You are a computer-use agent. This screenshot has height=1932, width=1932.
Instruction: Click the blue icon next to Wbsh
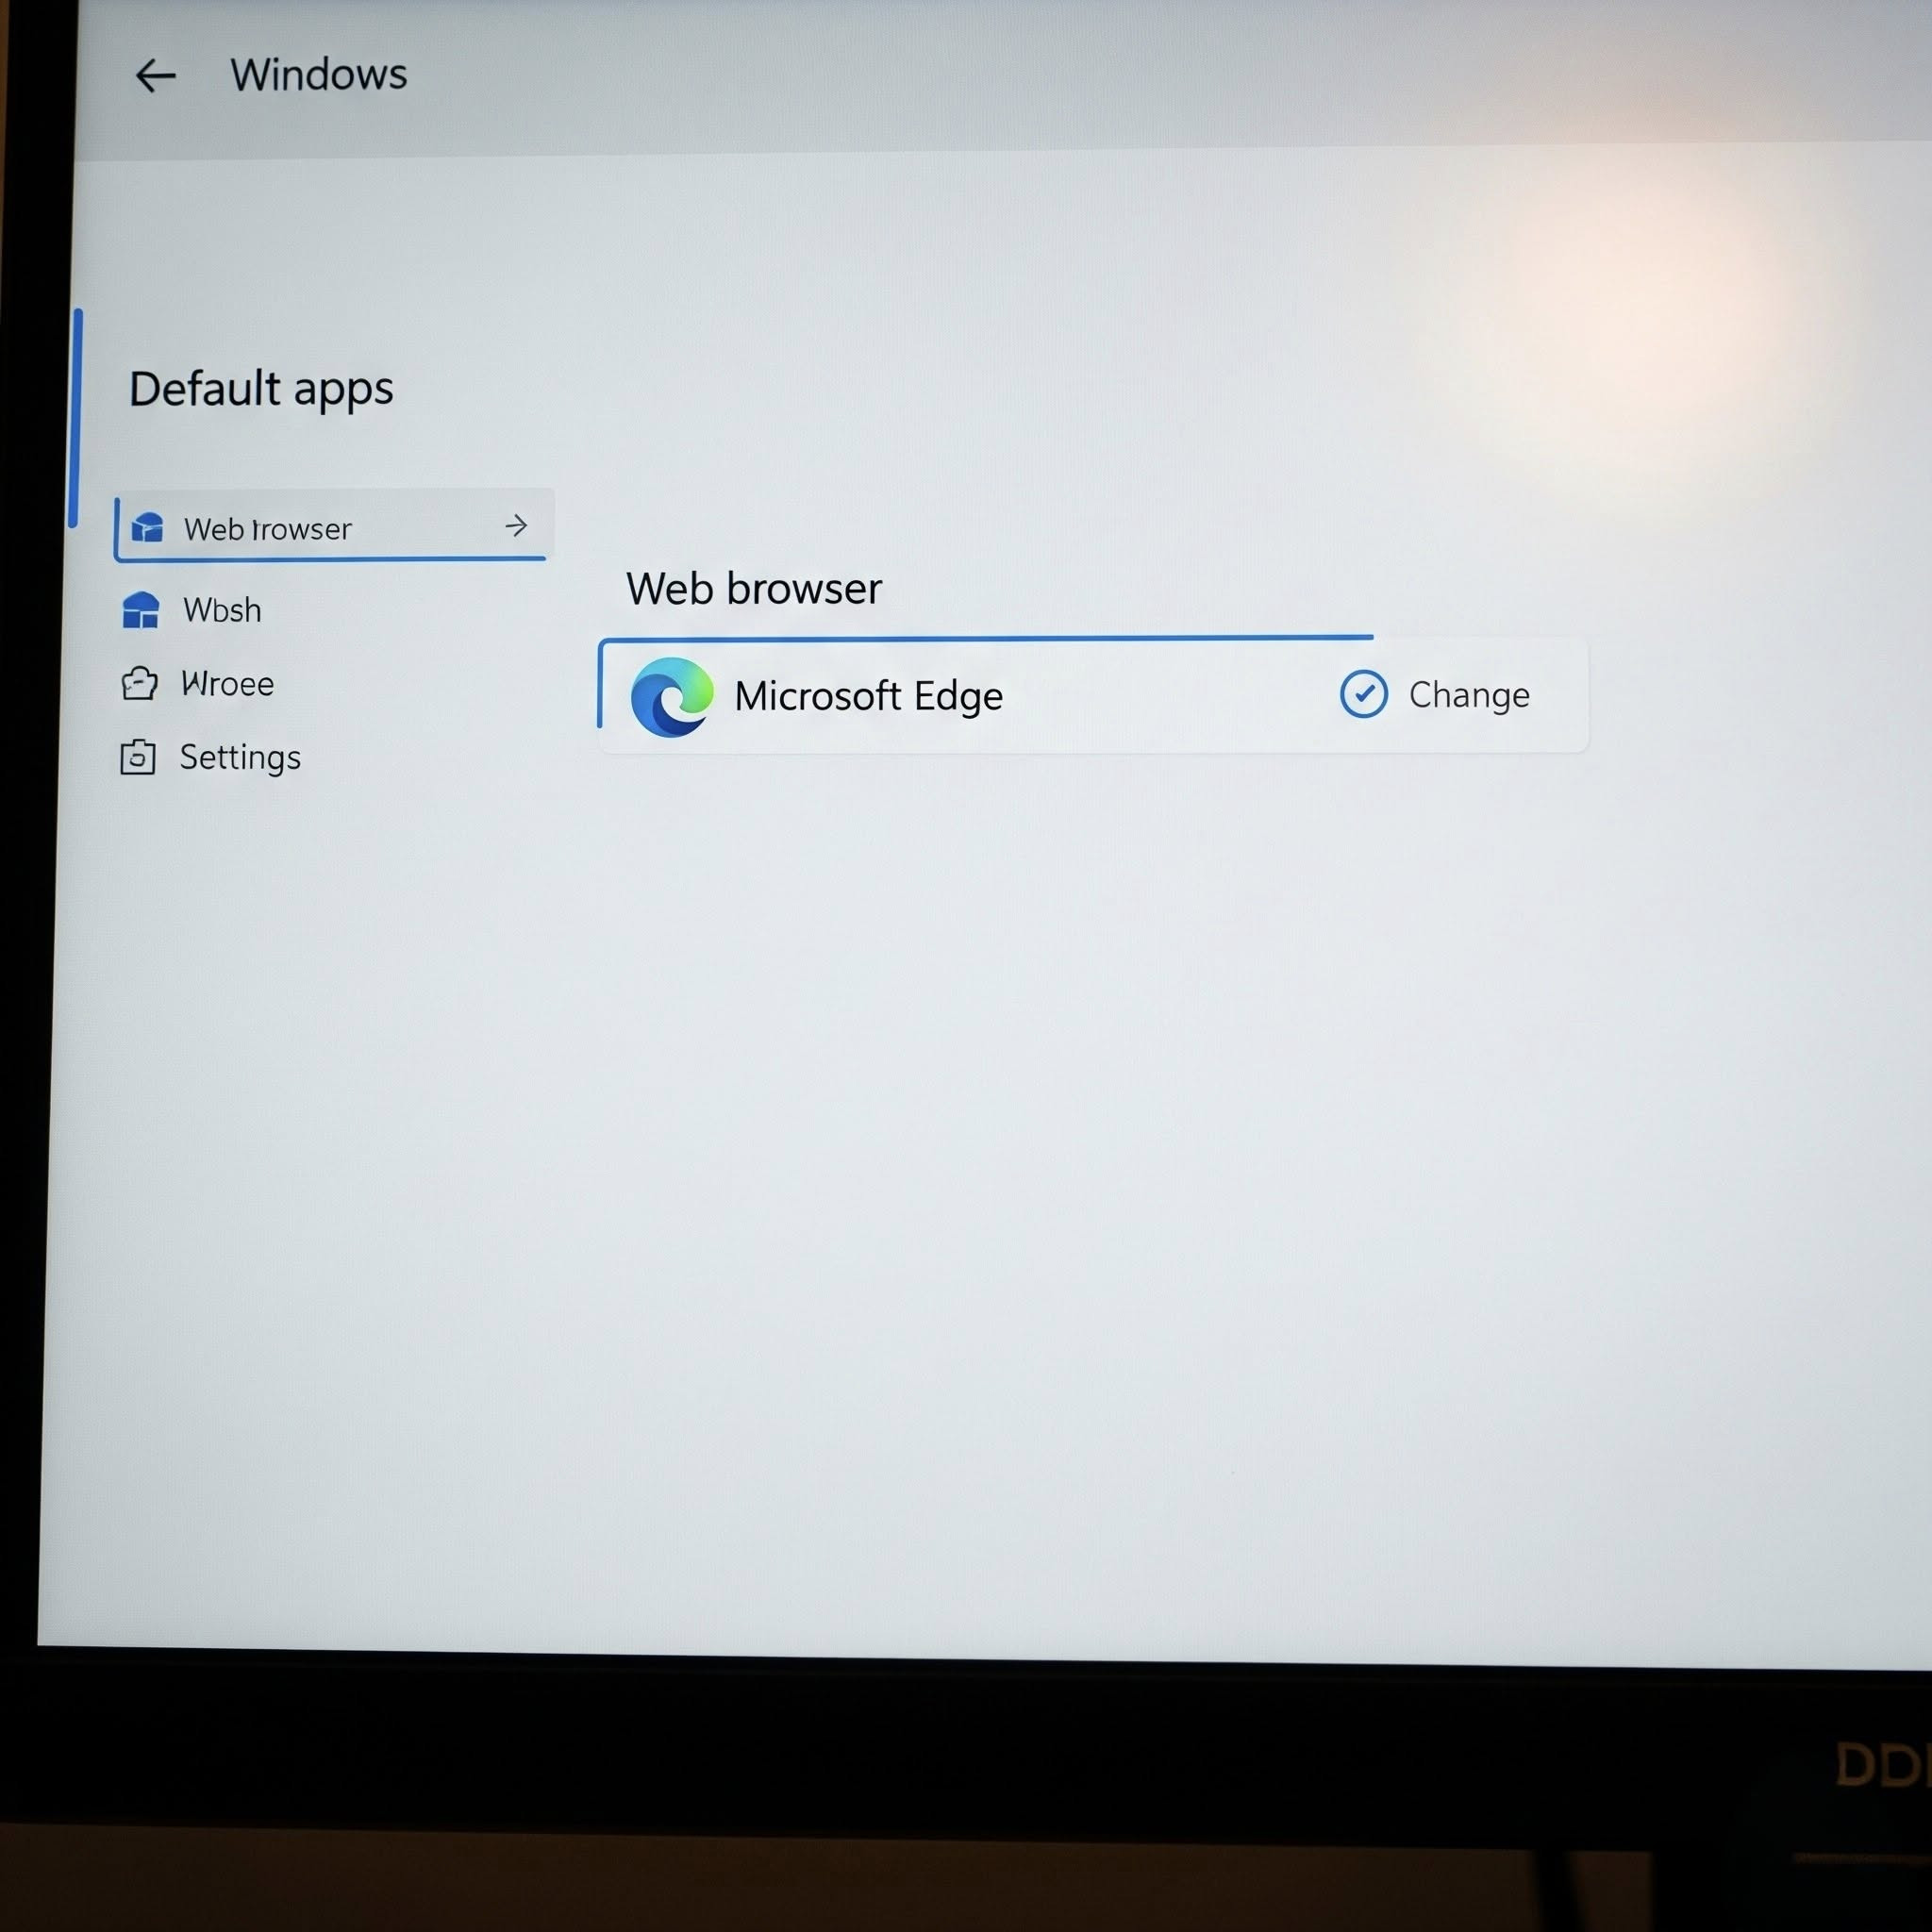pos(140,609)
